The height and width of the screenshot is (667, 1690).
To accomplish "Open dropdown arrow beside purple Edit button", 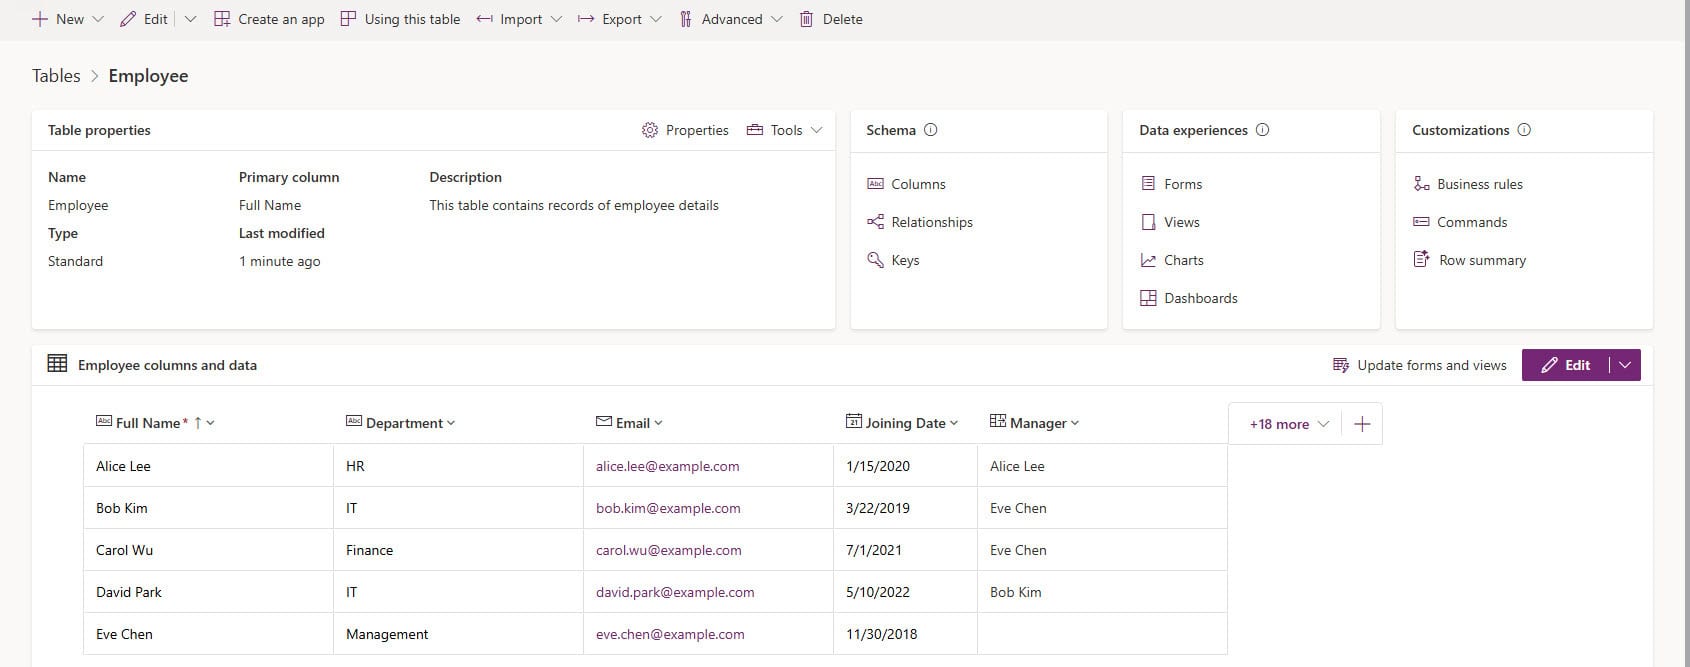I will 1625,365.
